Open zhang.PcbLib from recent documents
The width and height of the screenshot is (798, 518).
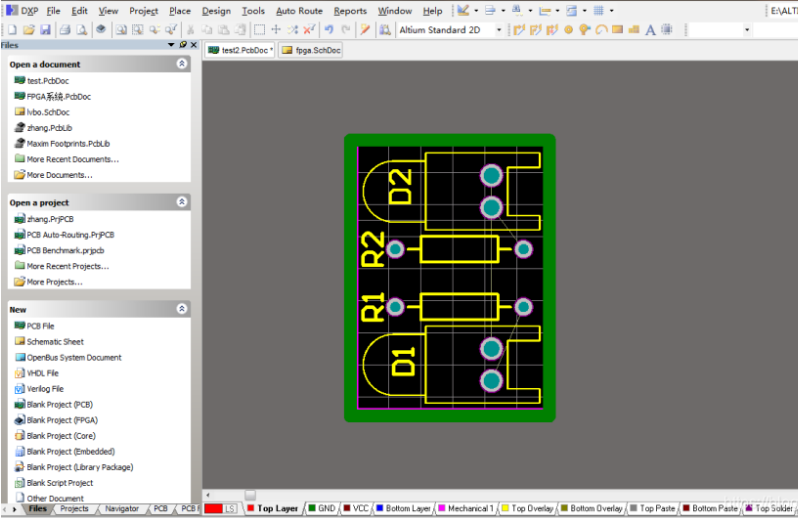pos(49,128)
